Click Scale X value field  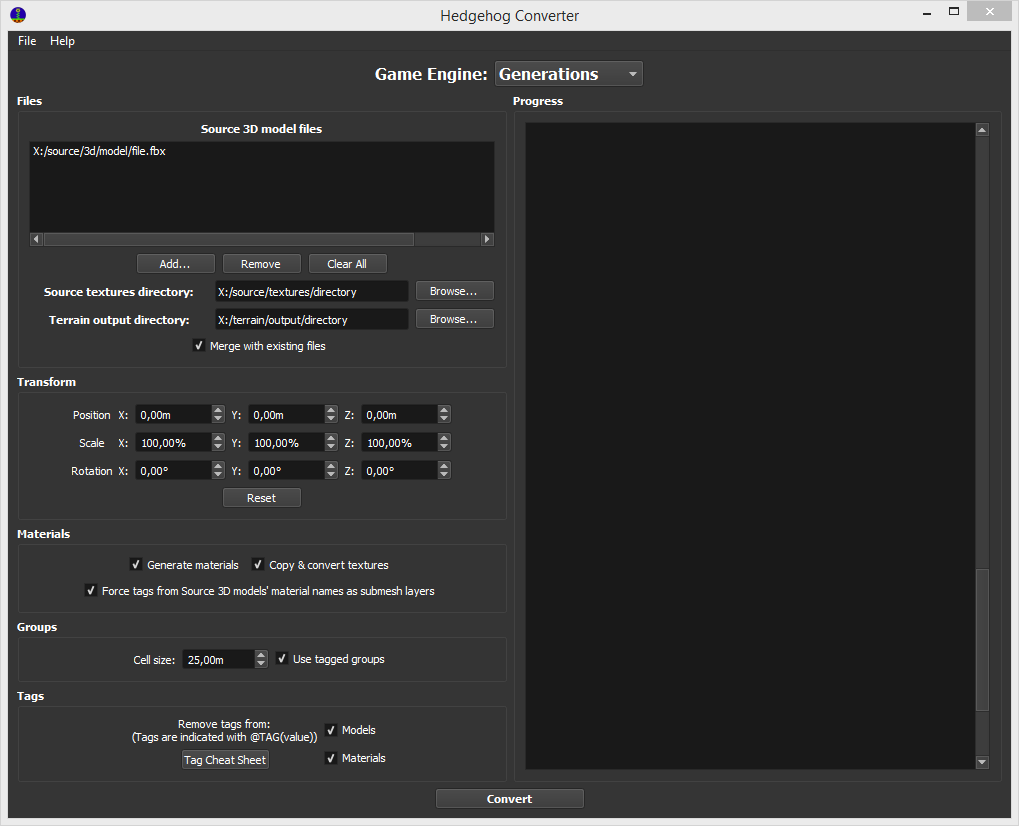(173, 443)
